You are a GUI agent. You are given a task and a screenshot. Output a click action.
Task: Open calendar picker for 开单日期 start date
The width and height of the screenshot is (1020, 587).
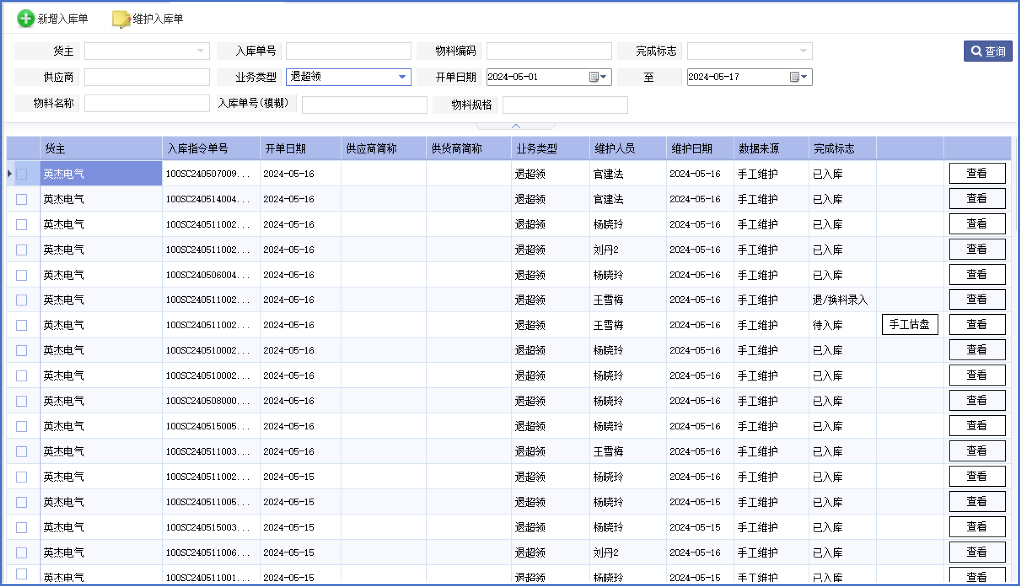click(x=594, y=77)
